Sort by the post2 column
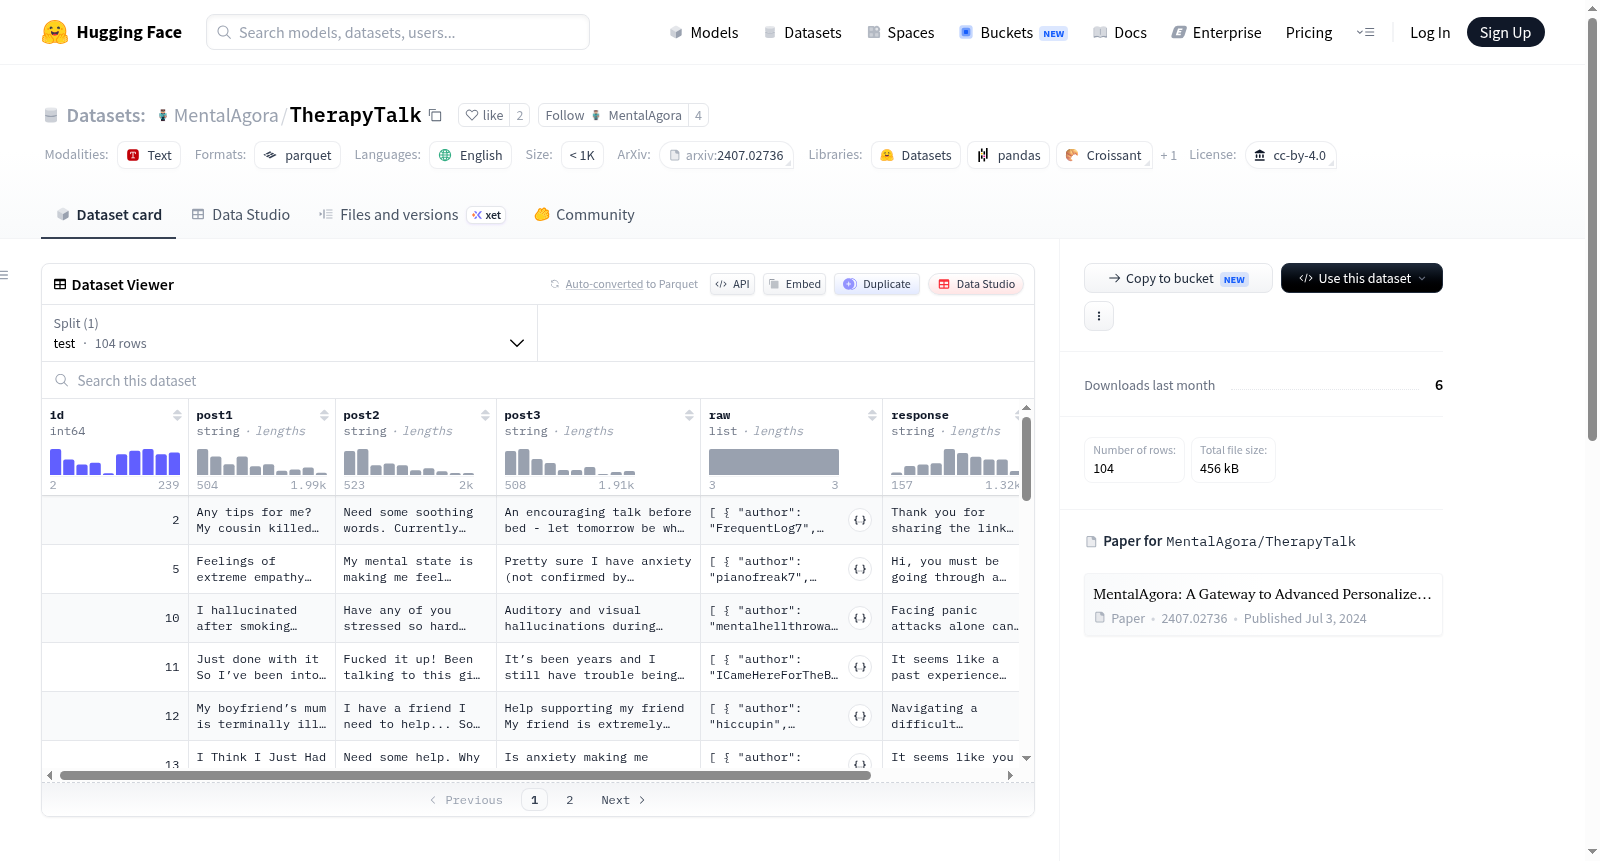The height and width of the screenshot is (861, 1600). [485, 415]
